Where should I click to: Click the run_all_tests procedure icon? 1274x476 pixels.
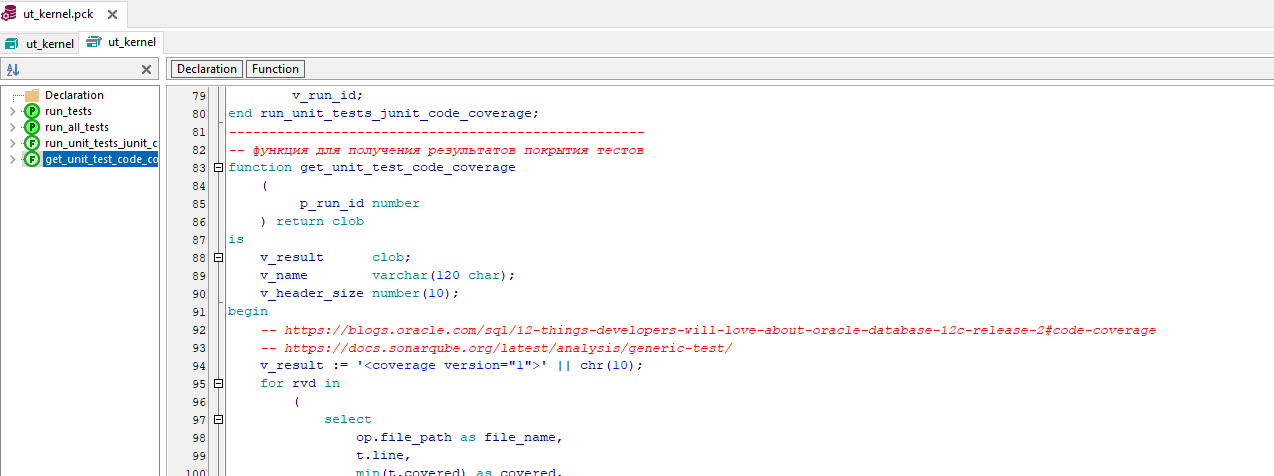(x=32, y=127)
